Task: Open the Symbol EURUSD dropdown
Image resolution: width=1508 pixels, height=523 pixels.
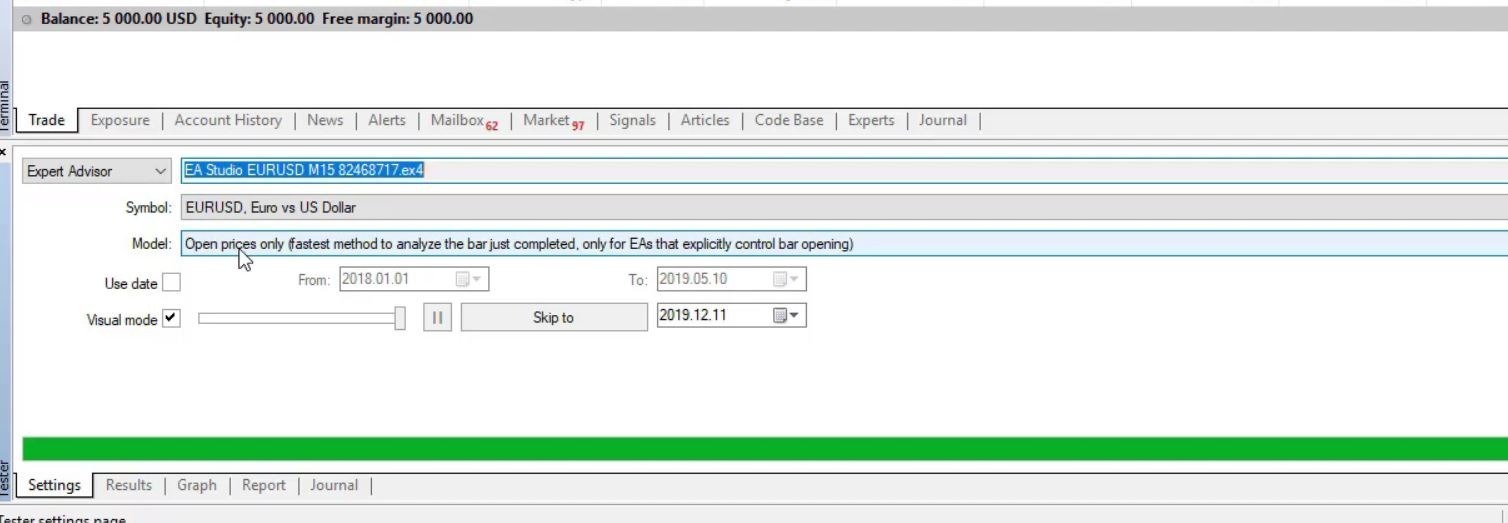Action: [840, 208]
